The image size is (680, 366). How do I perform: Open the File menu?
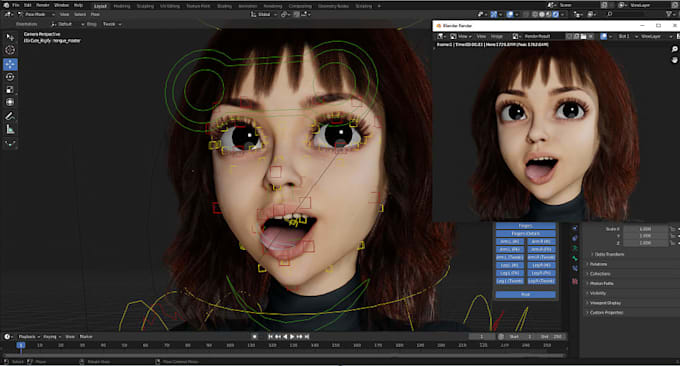pyautogui.click(x=16, y=5)
